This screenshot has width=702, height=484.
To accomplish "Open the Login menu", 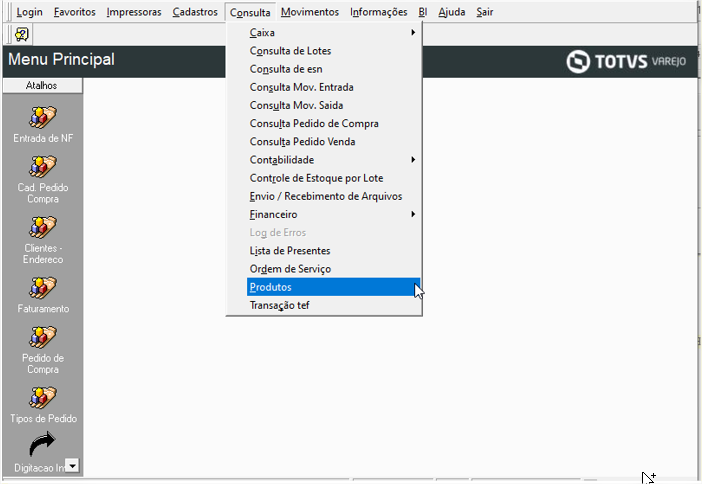I will tap(30, 12).
